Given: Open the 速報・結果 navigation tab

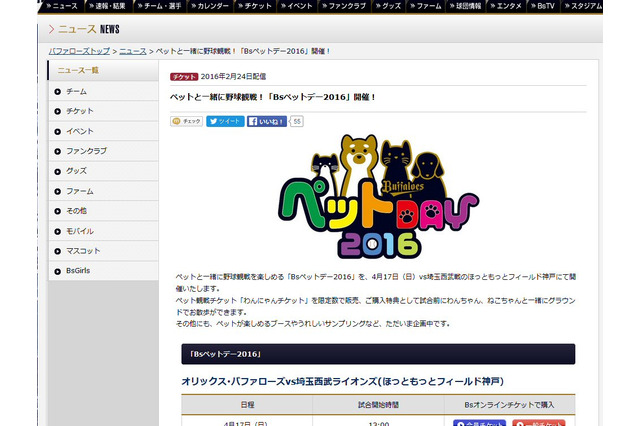Looking at the screenshot, I should (x=108, y=6).
